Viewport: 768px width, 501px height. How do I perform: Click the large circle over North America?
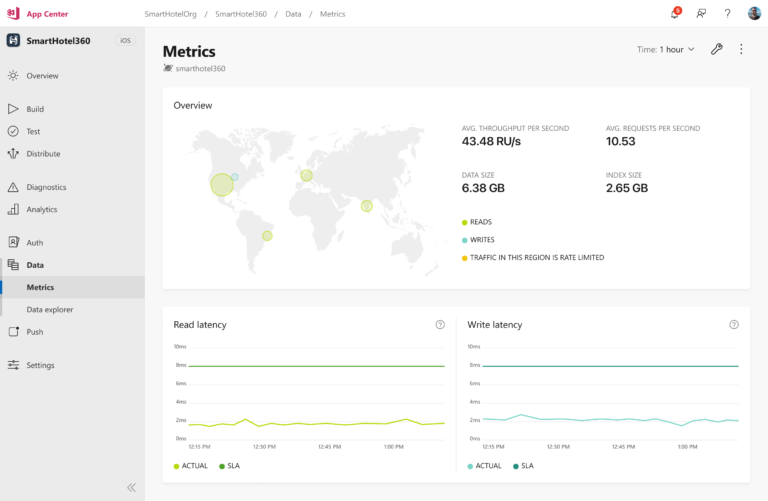pyautogui.click(x=221, y=184)
